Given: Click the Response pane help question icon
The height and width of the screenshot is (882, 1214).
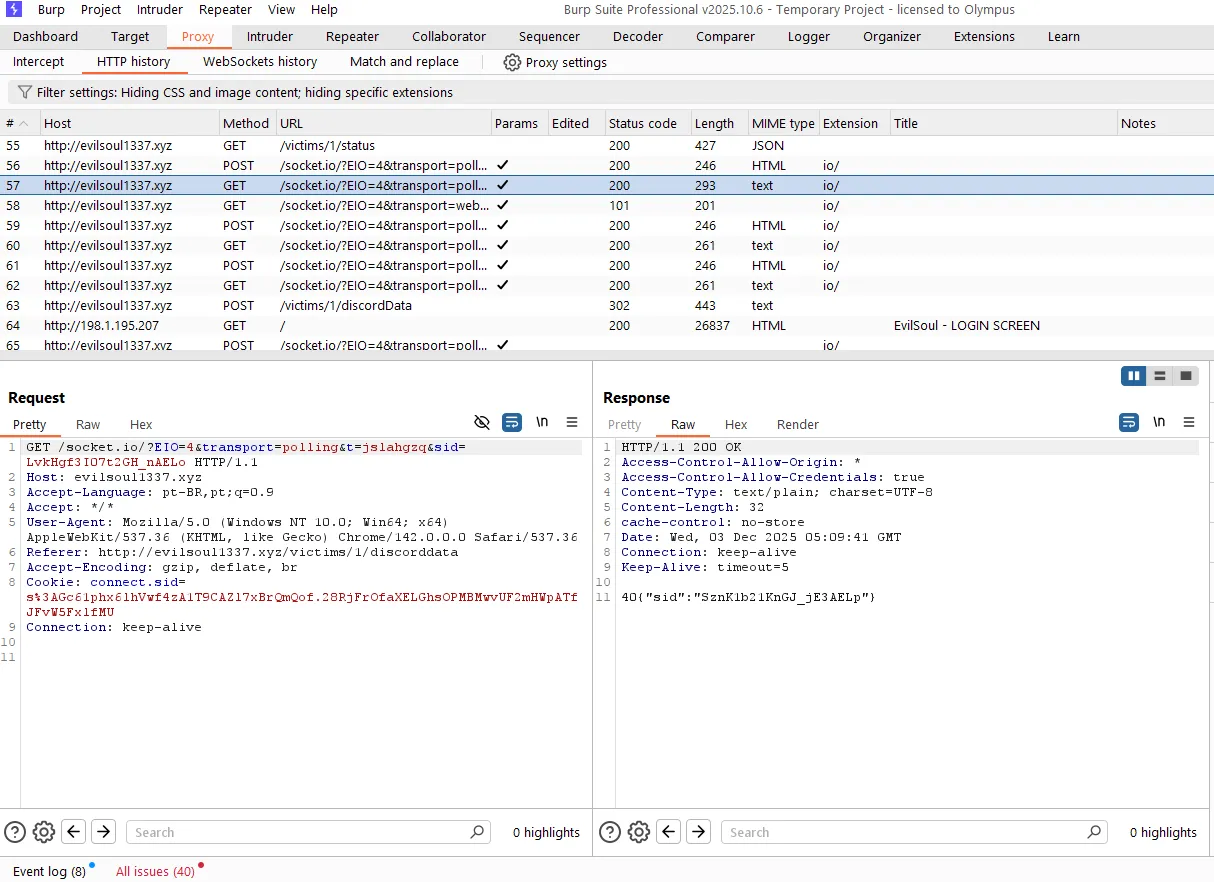Looking at the screenshot, I should tap(610, 832).
